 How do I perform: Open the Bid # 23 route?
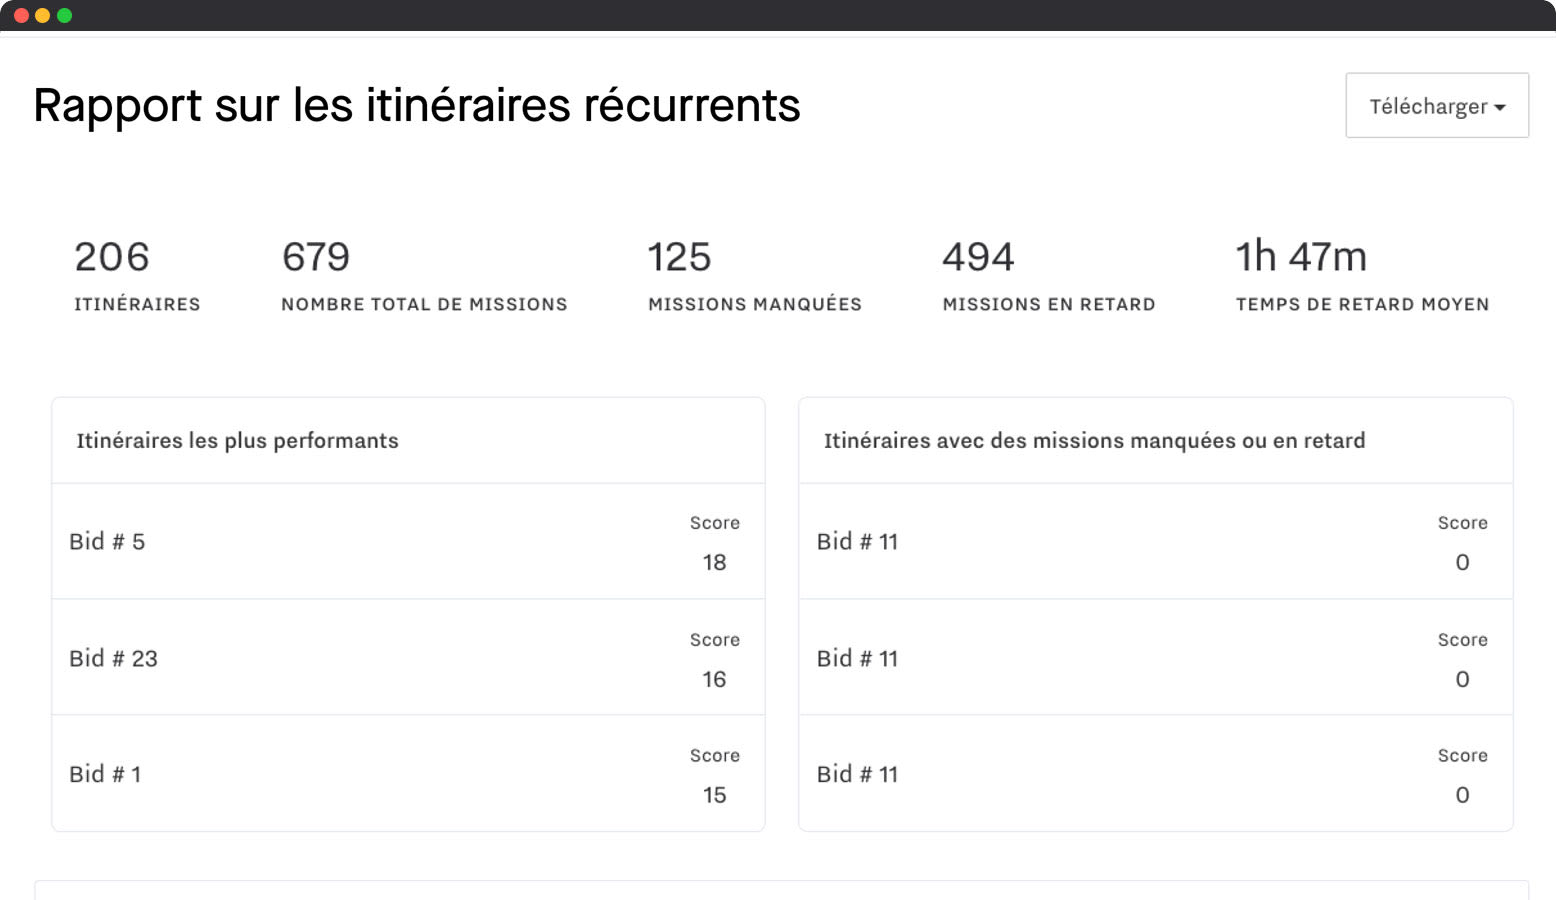(x=408, y=658)
